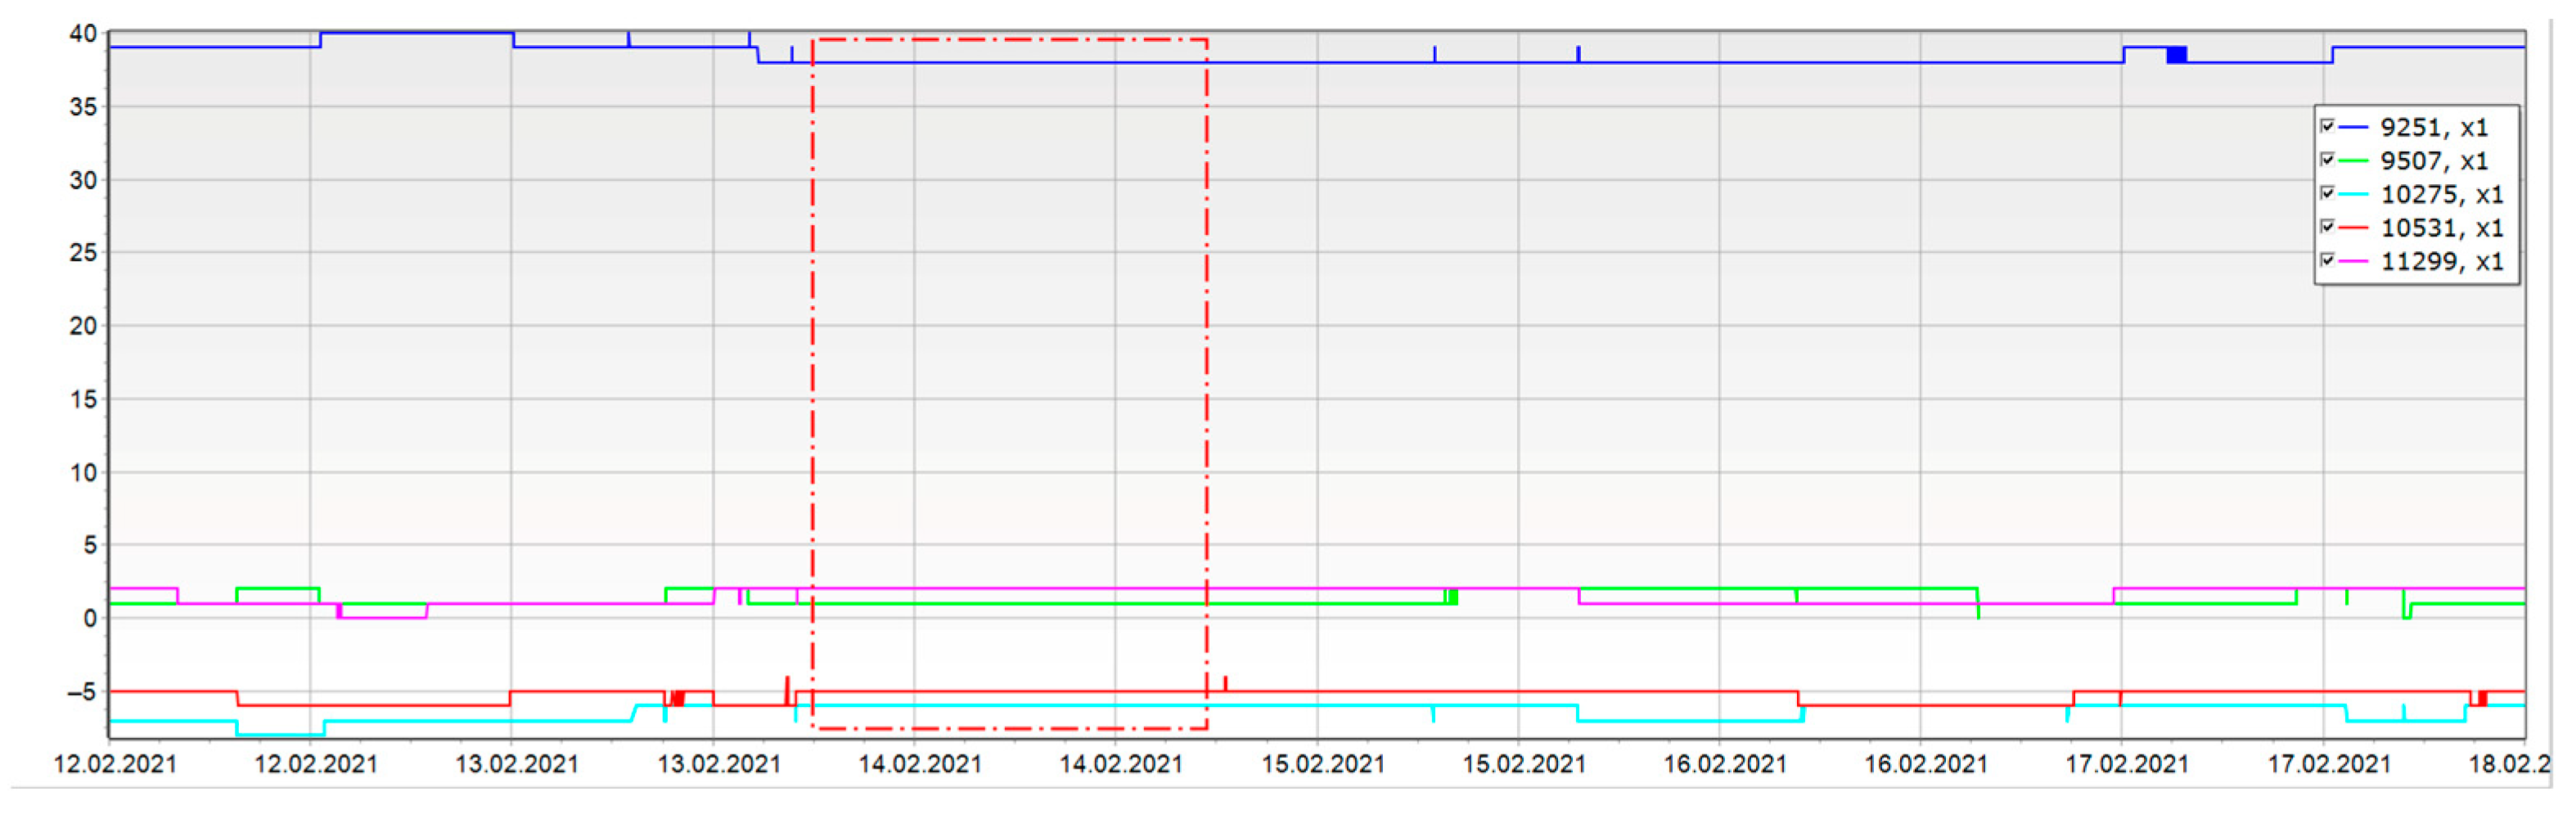
Task: Uncheck the 9251, x1 series checkbox
Action: click(x=2327, y=127)
